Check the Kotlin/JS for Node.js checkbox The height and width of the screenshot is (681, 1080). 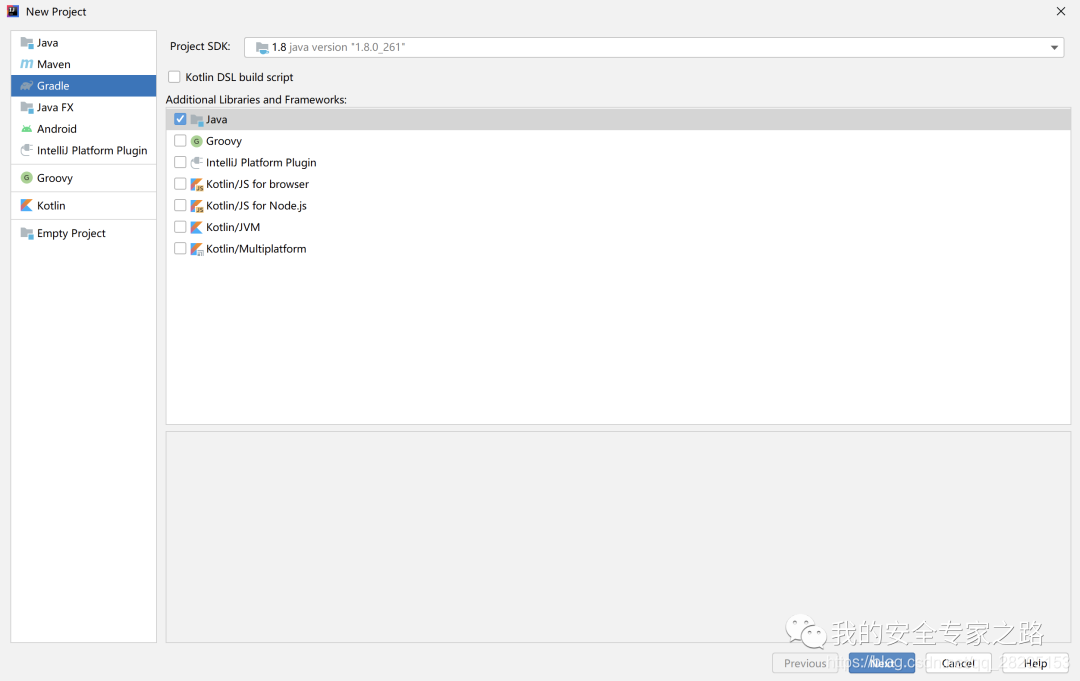[180, 205]
